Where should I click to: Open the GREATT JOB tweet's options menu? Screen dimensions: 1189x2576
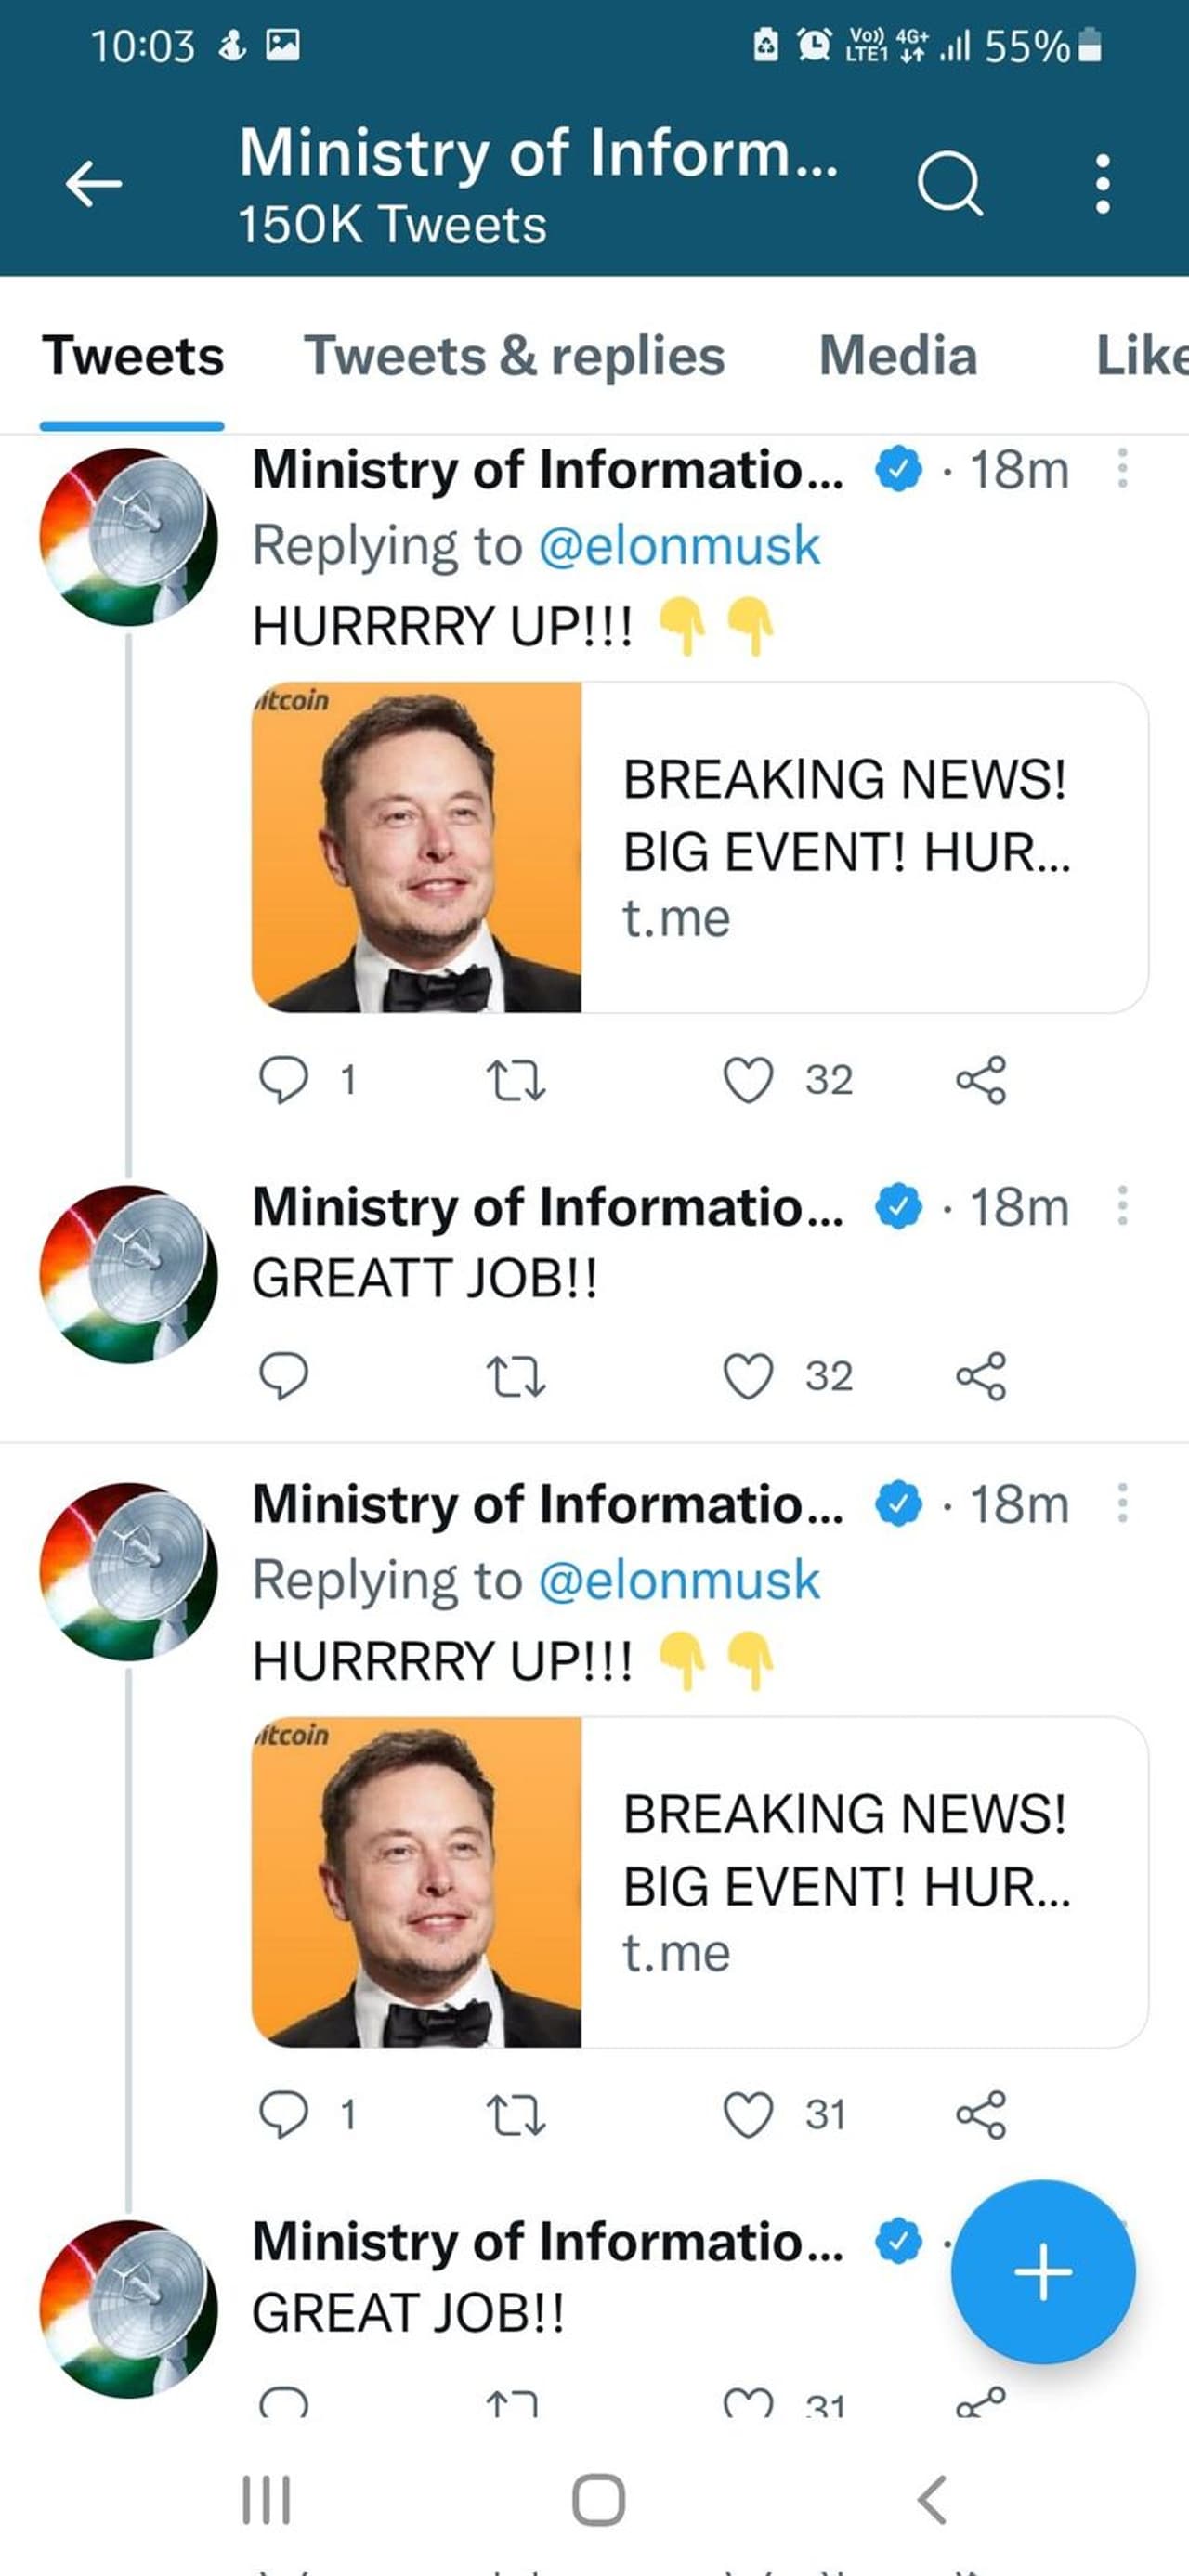[1122, 1205]
